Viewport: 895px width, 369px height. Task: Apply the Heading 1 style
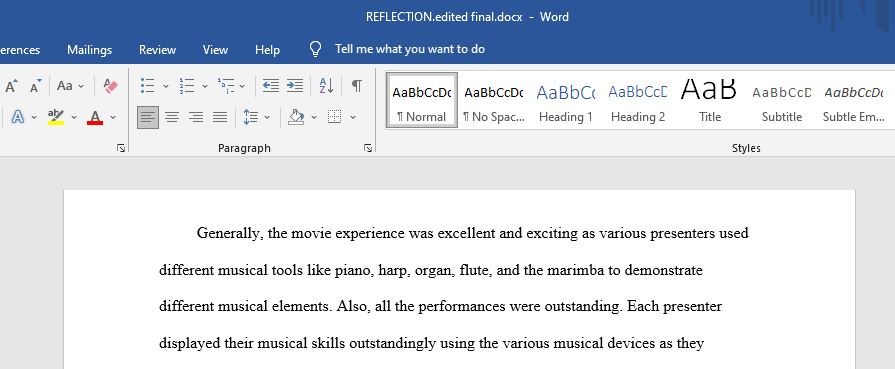coord(566,99)
